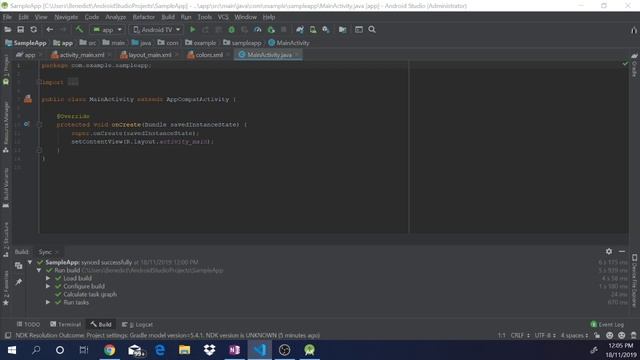Open Build panel settings gear icon

(609, 251)
